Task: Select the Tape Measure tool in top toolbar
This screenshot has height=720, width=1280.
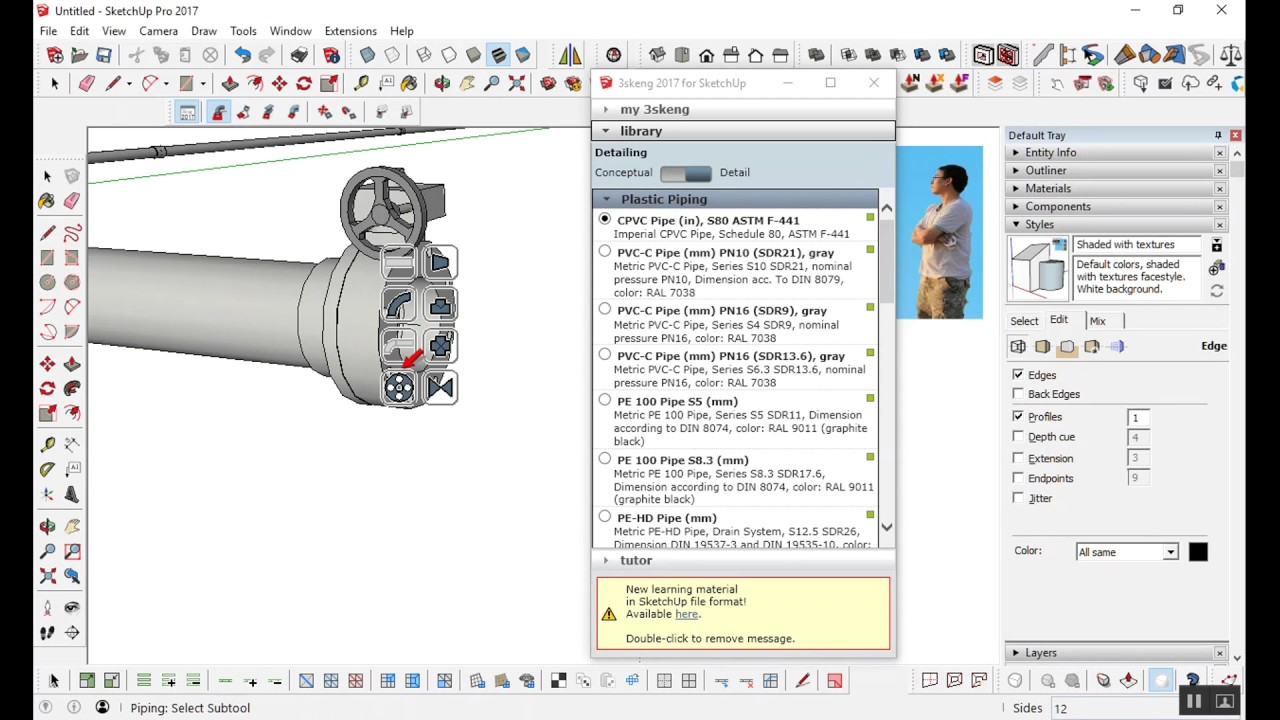Action: (x=361, y=84)
